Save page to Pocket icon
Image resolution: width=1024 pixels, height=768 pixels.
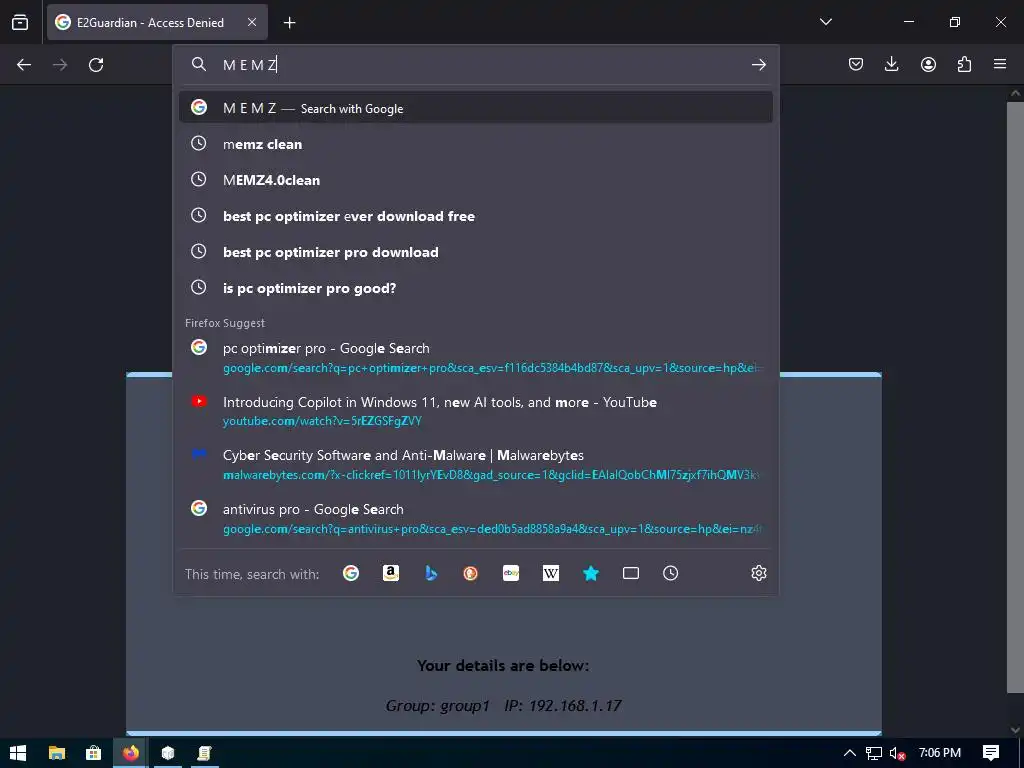point(856,64)
